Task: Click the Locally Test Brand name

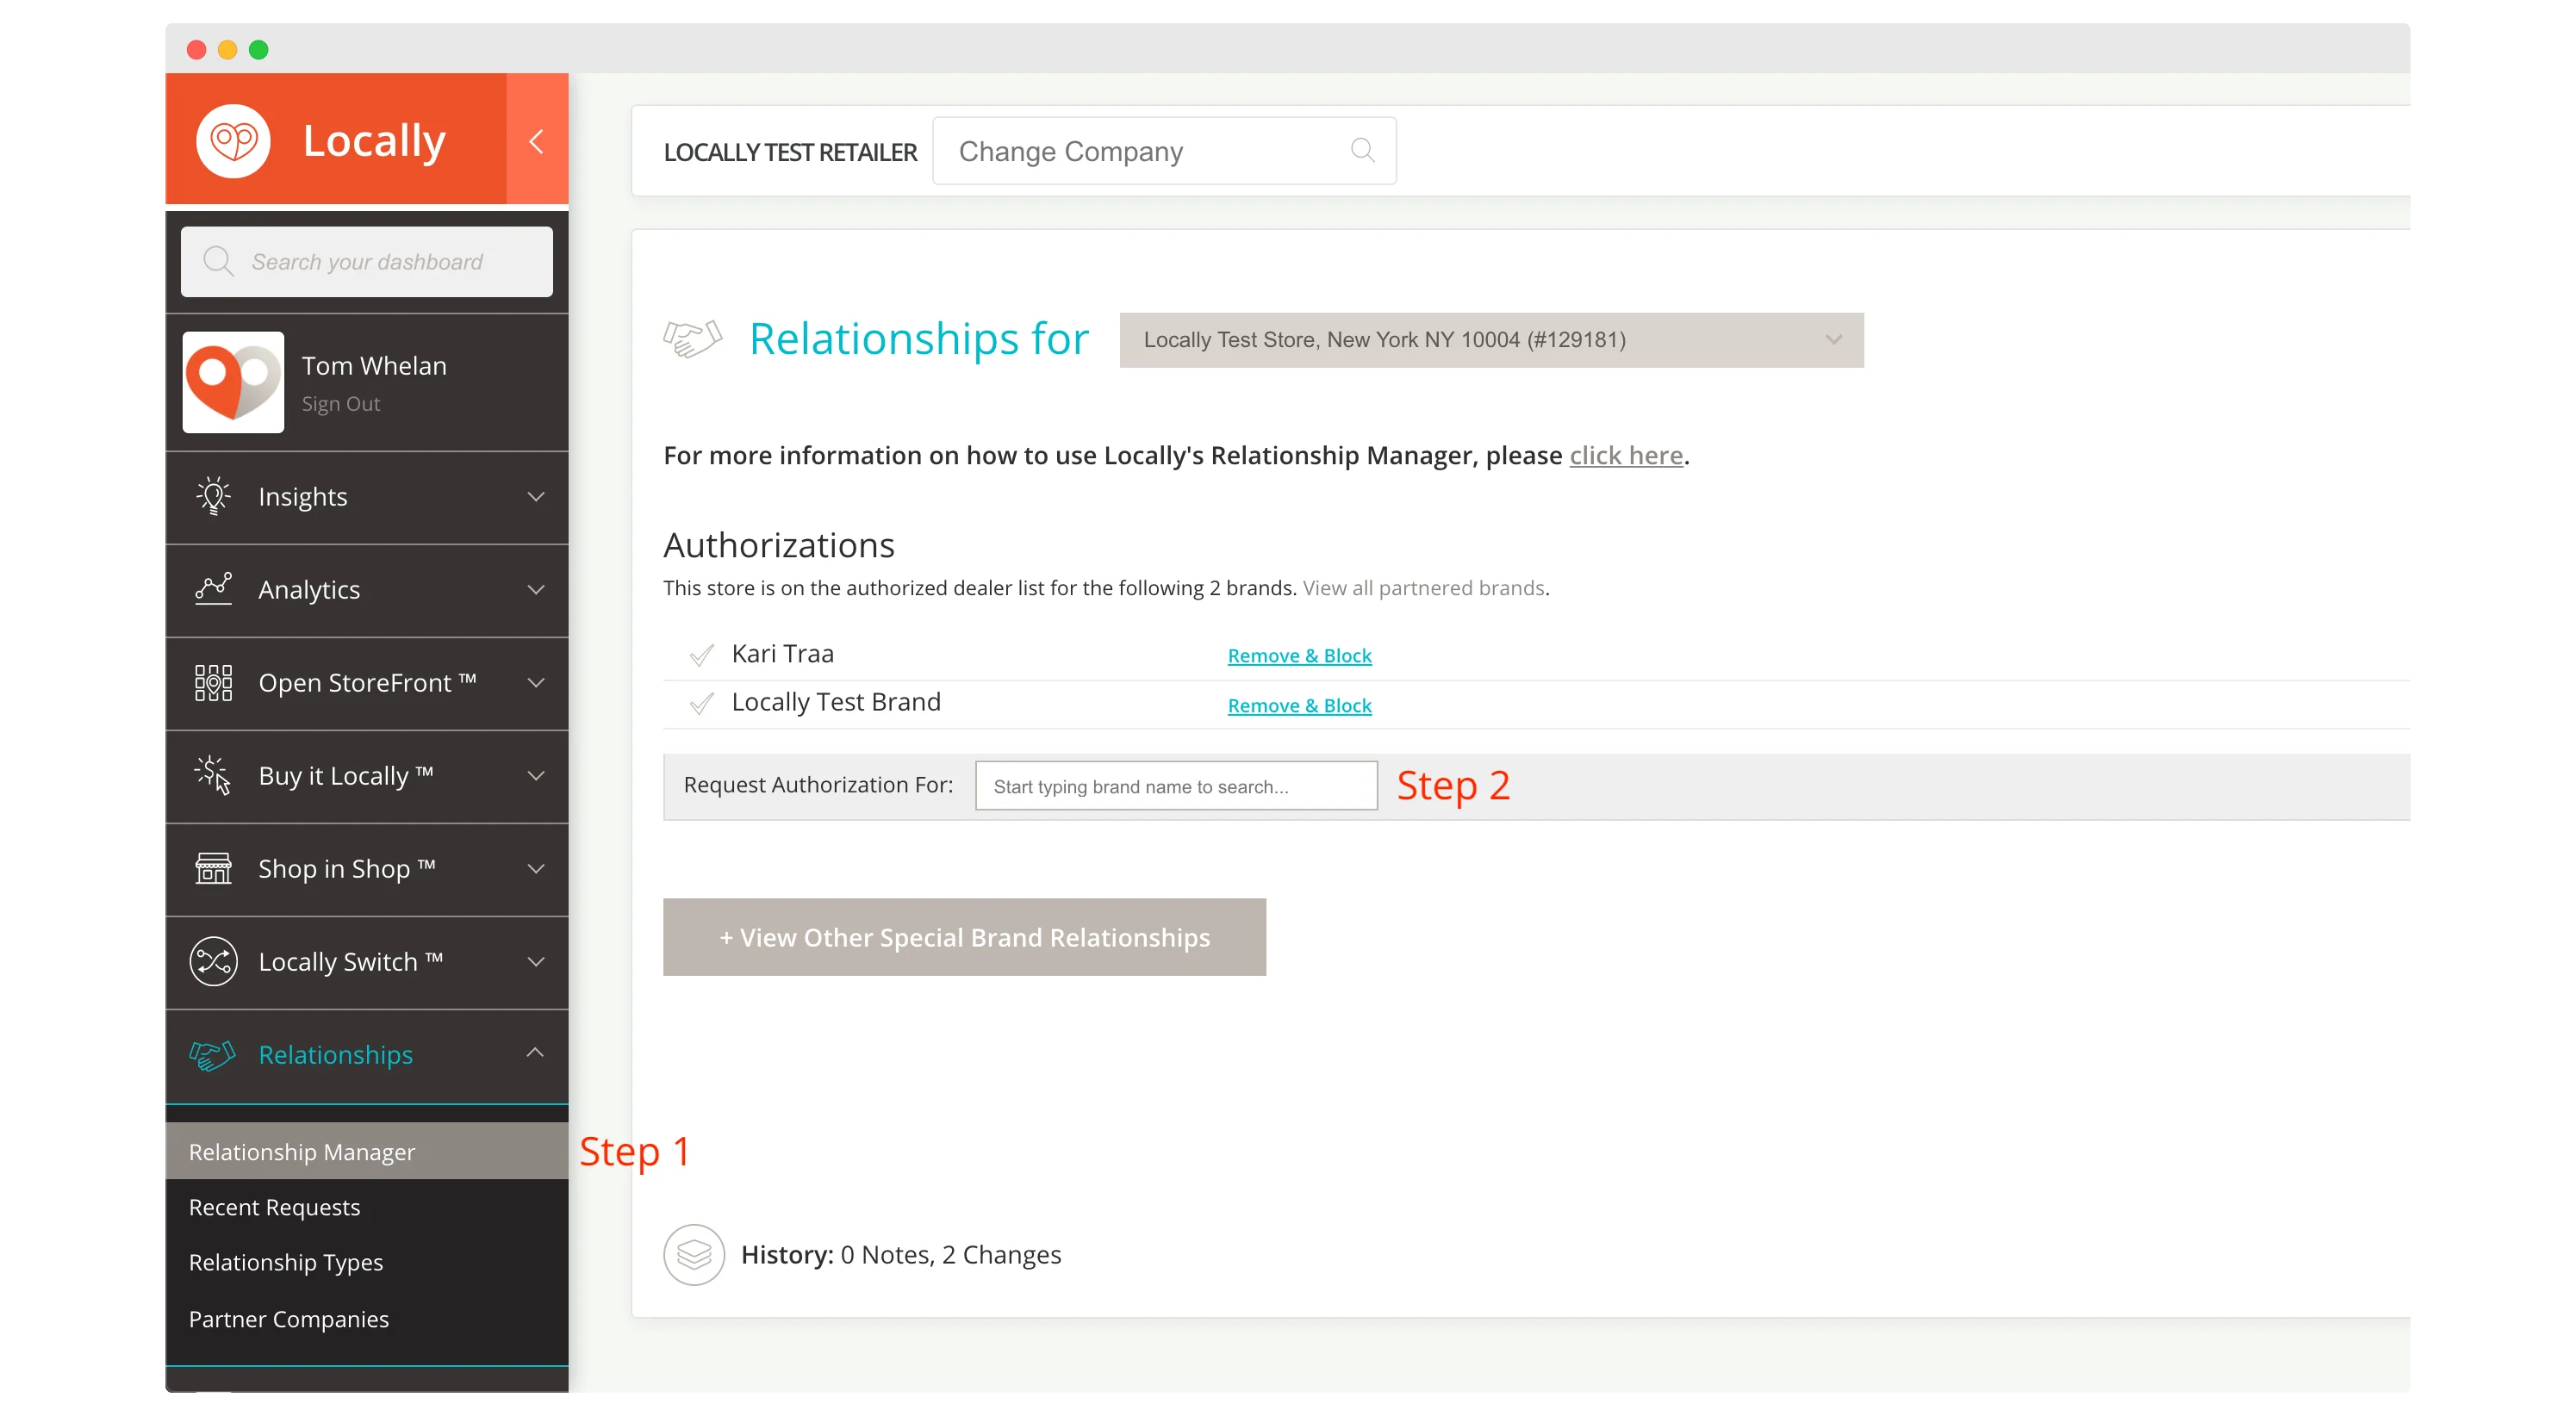Action: [x=836, y=702]
